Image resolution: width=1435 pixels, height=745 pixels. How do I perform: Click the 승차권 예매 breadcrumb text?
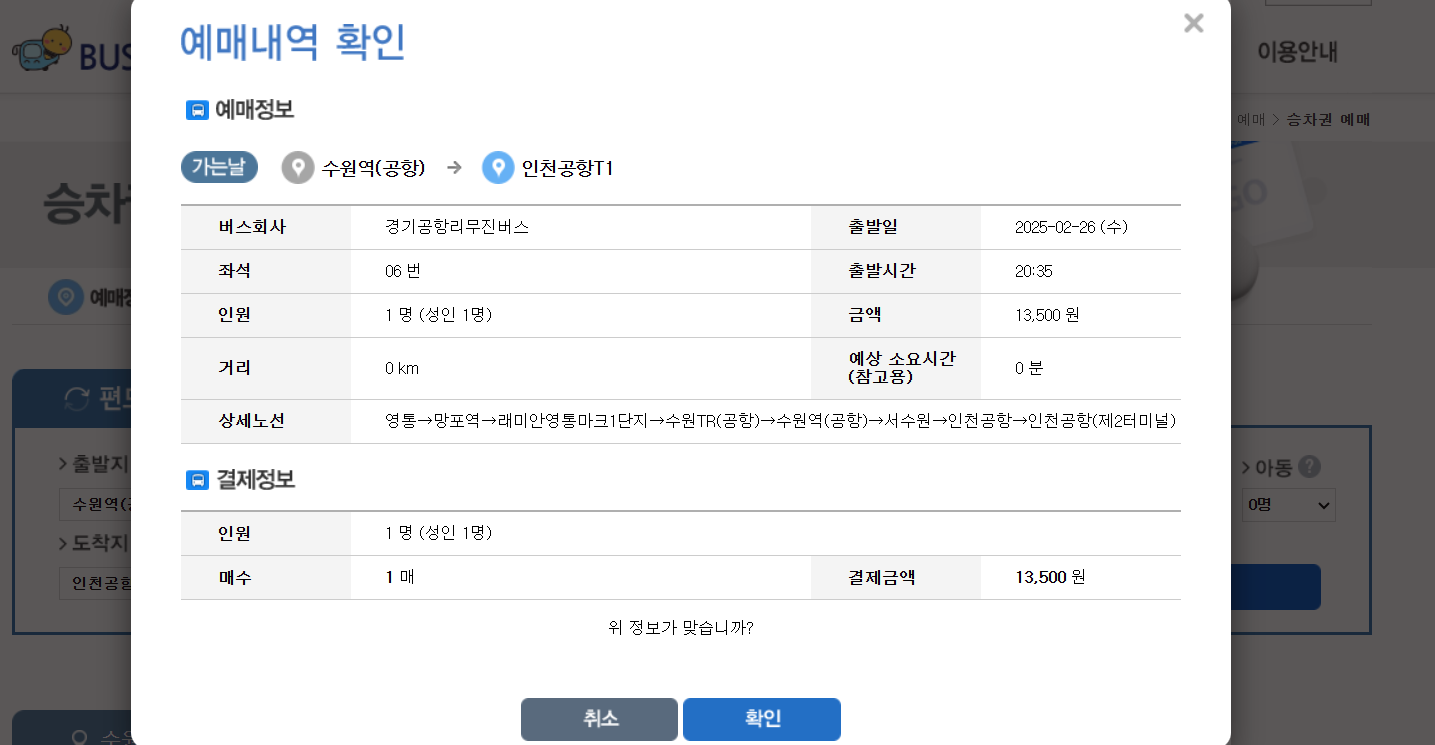[x=1328, y=120]
